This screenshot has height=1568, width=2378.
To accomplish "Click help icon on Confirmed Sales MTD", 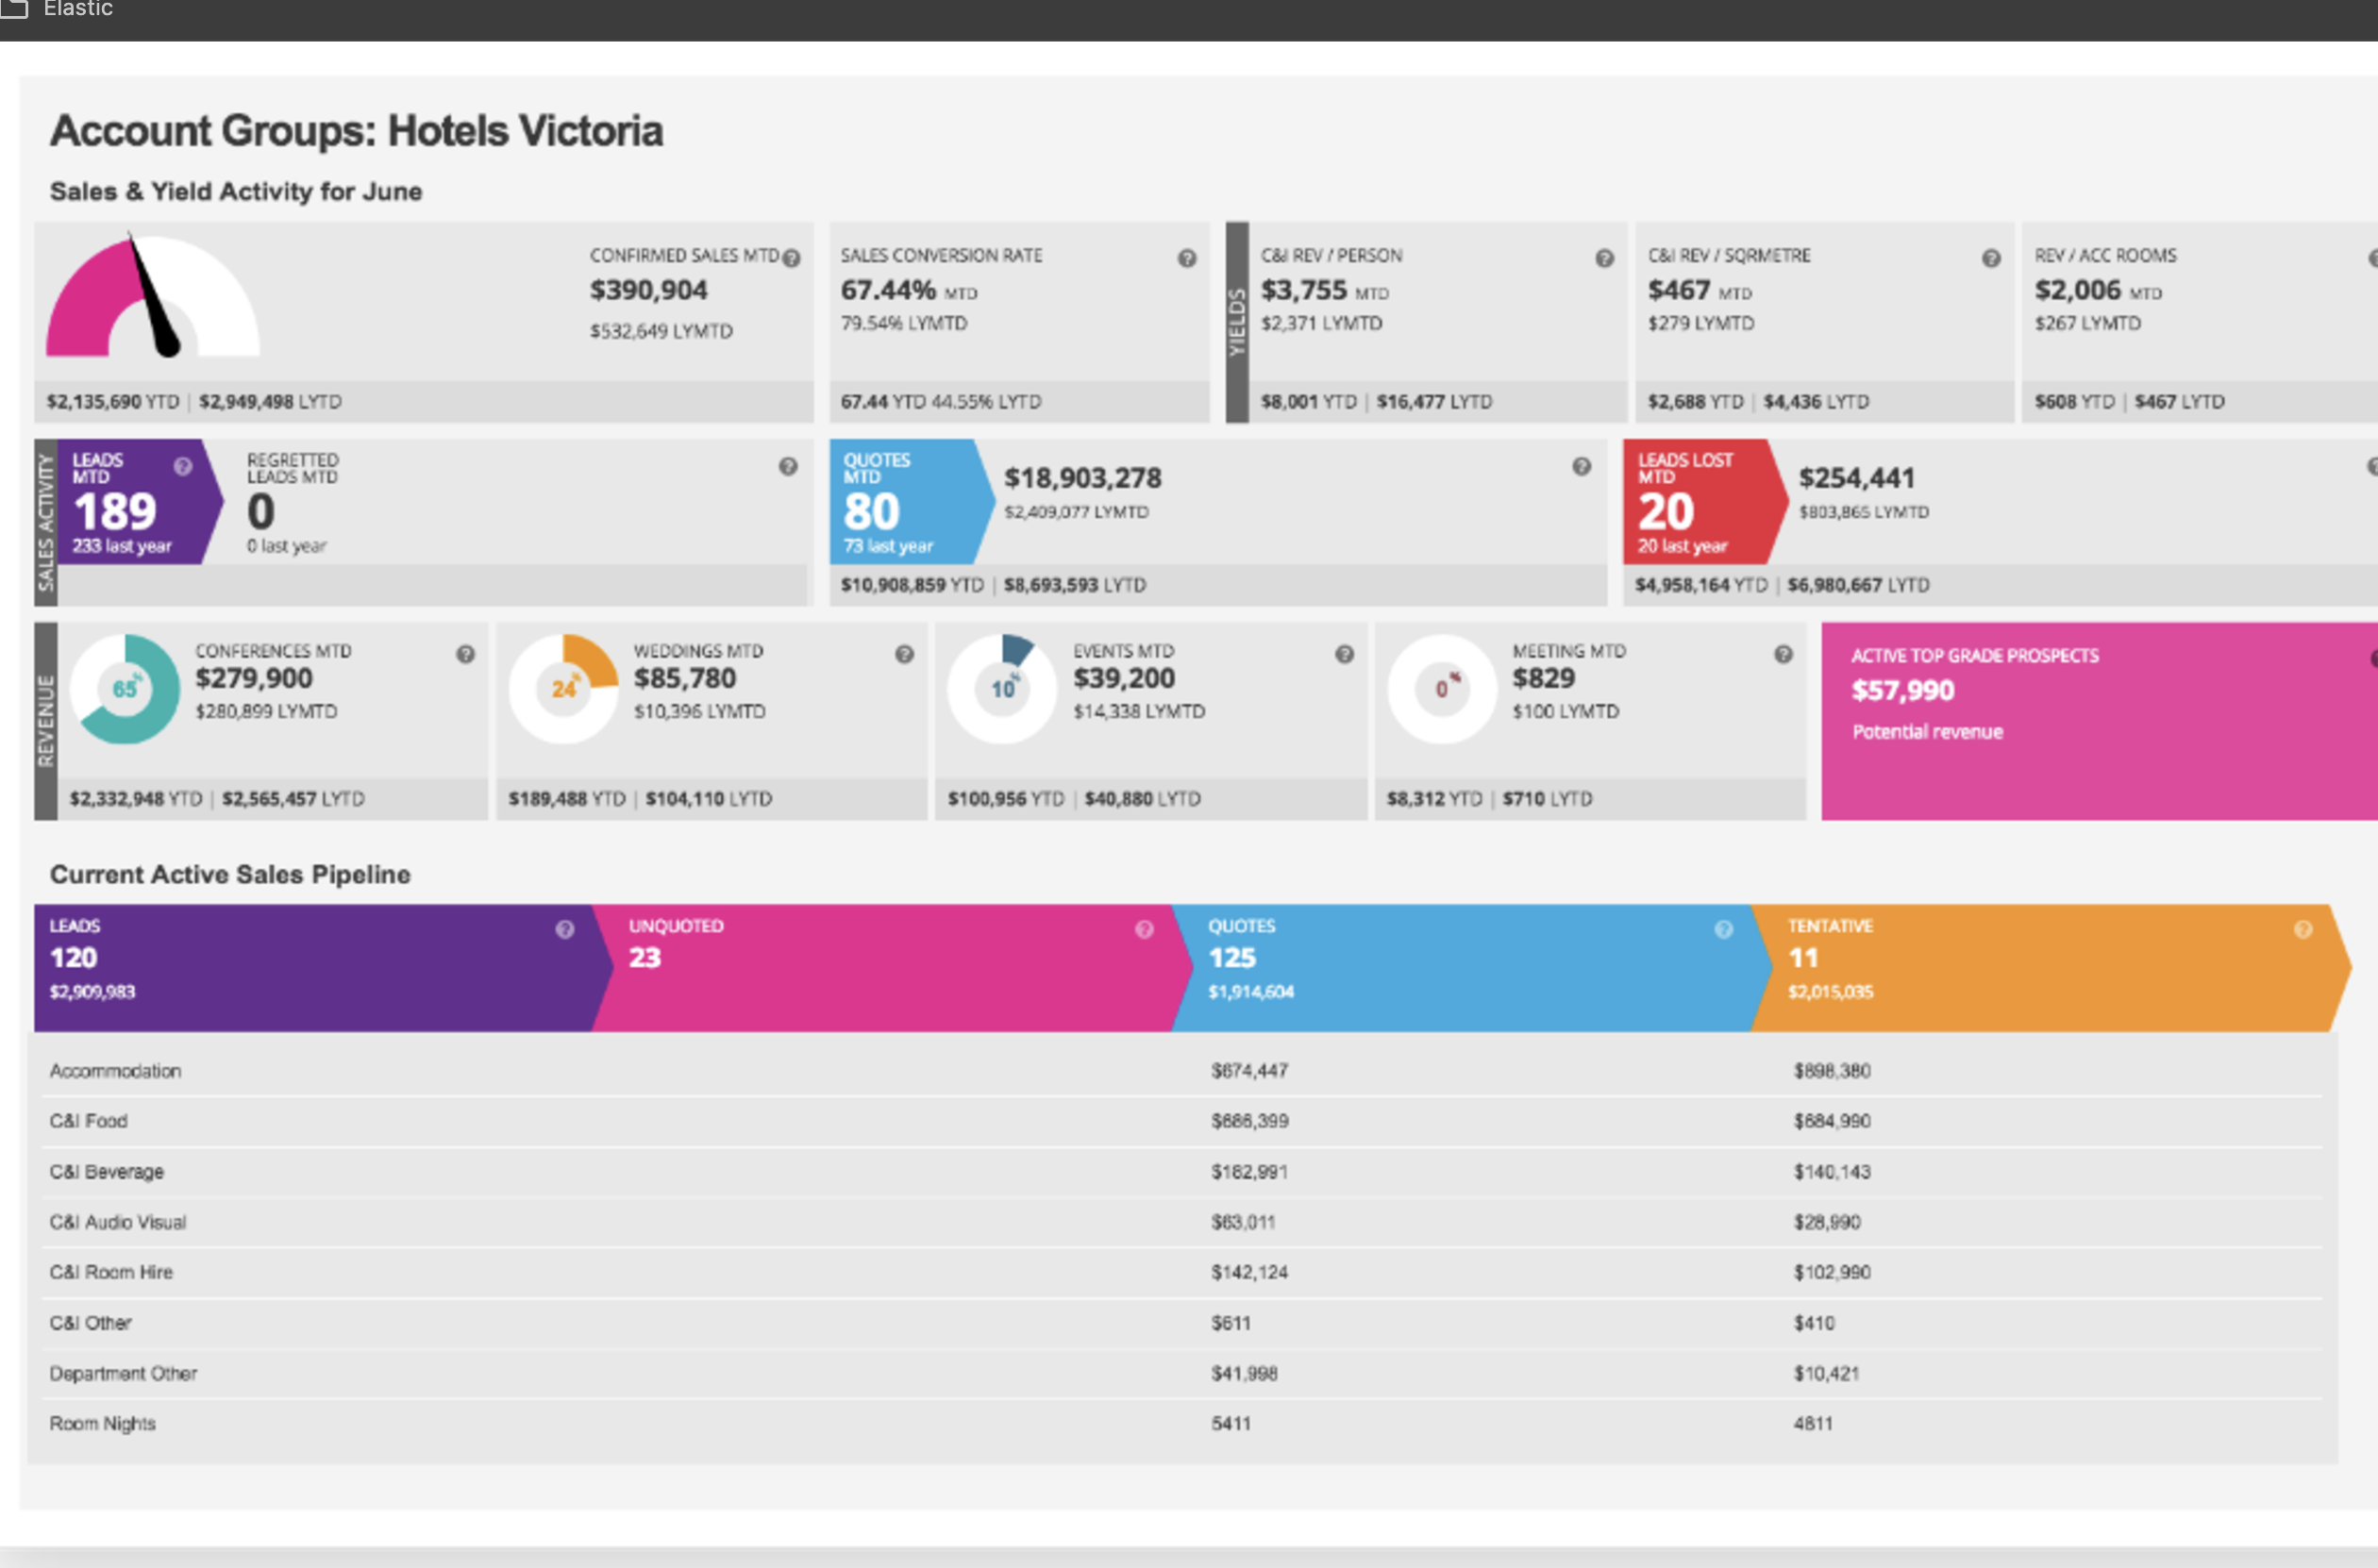I will [x=791, y=258].
